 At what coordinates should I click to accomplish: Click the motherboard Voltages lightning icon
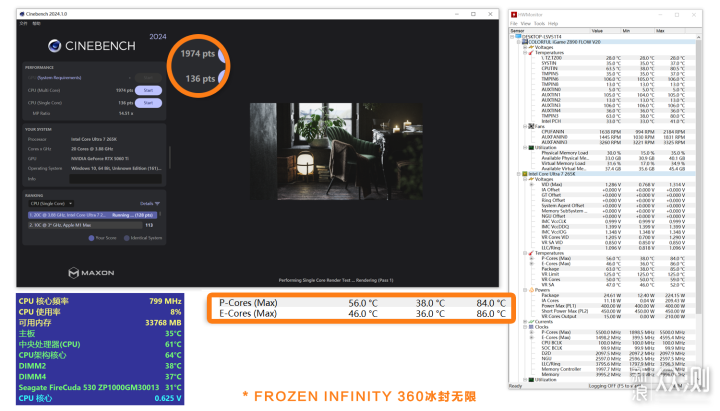[531, 47]
